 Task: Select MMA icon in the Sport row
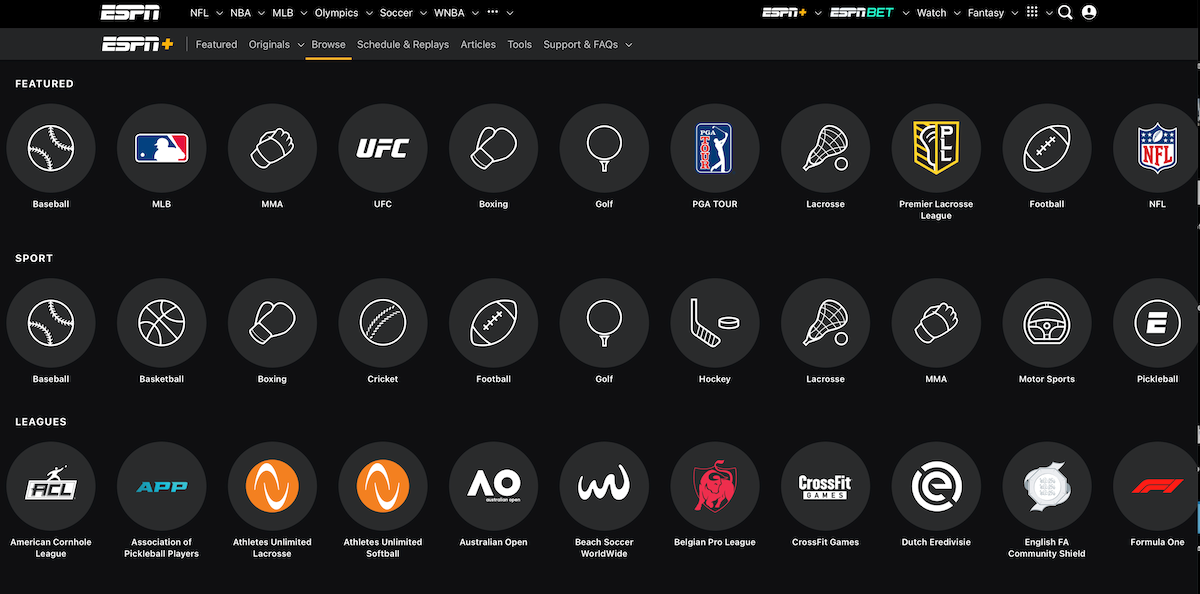(x=936, y=324)
